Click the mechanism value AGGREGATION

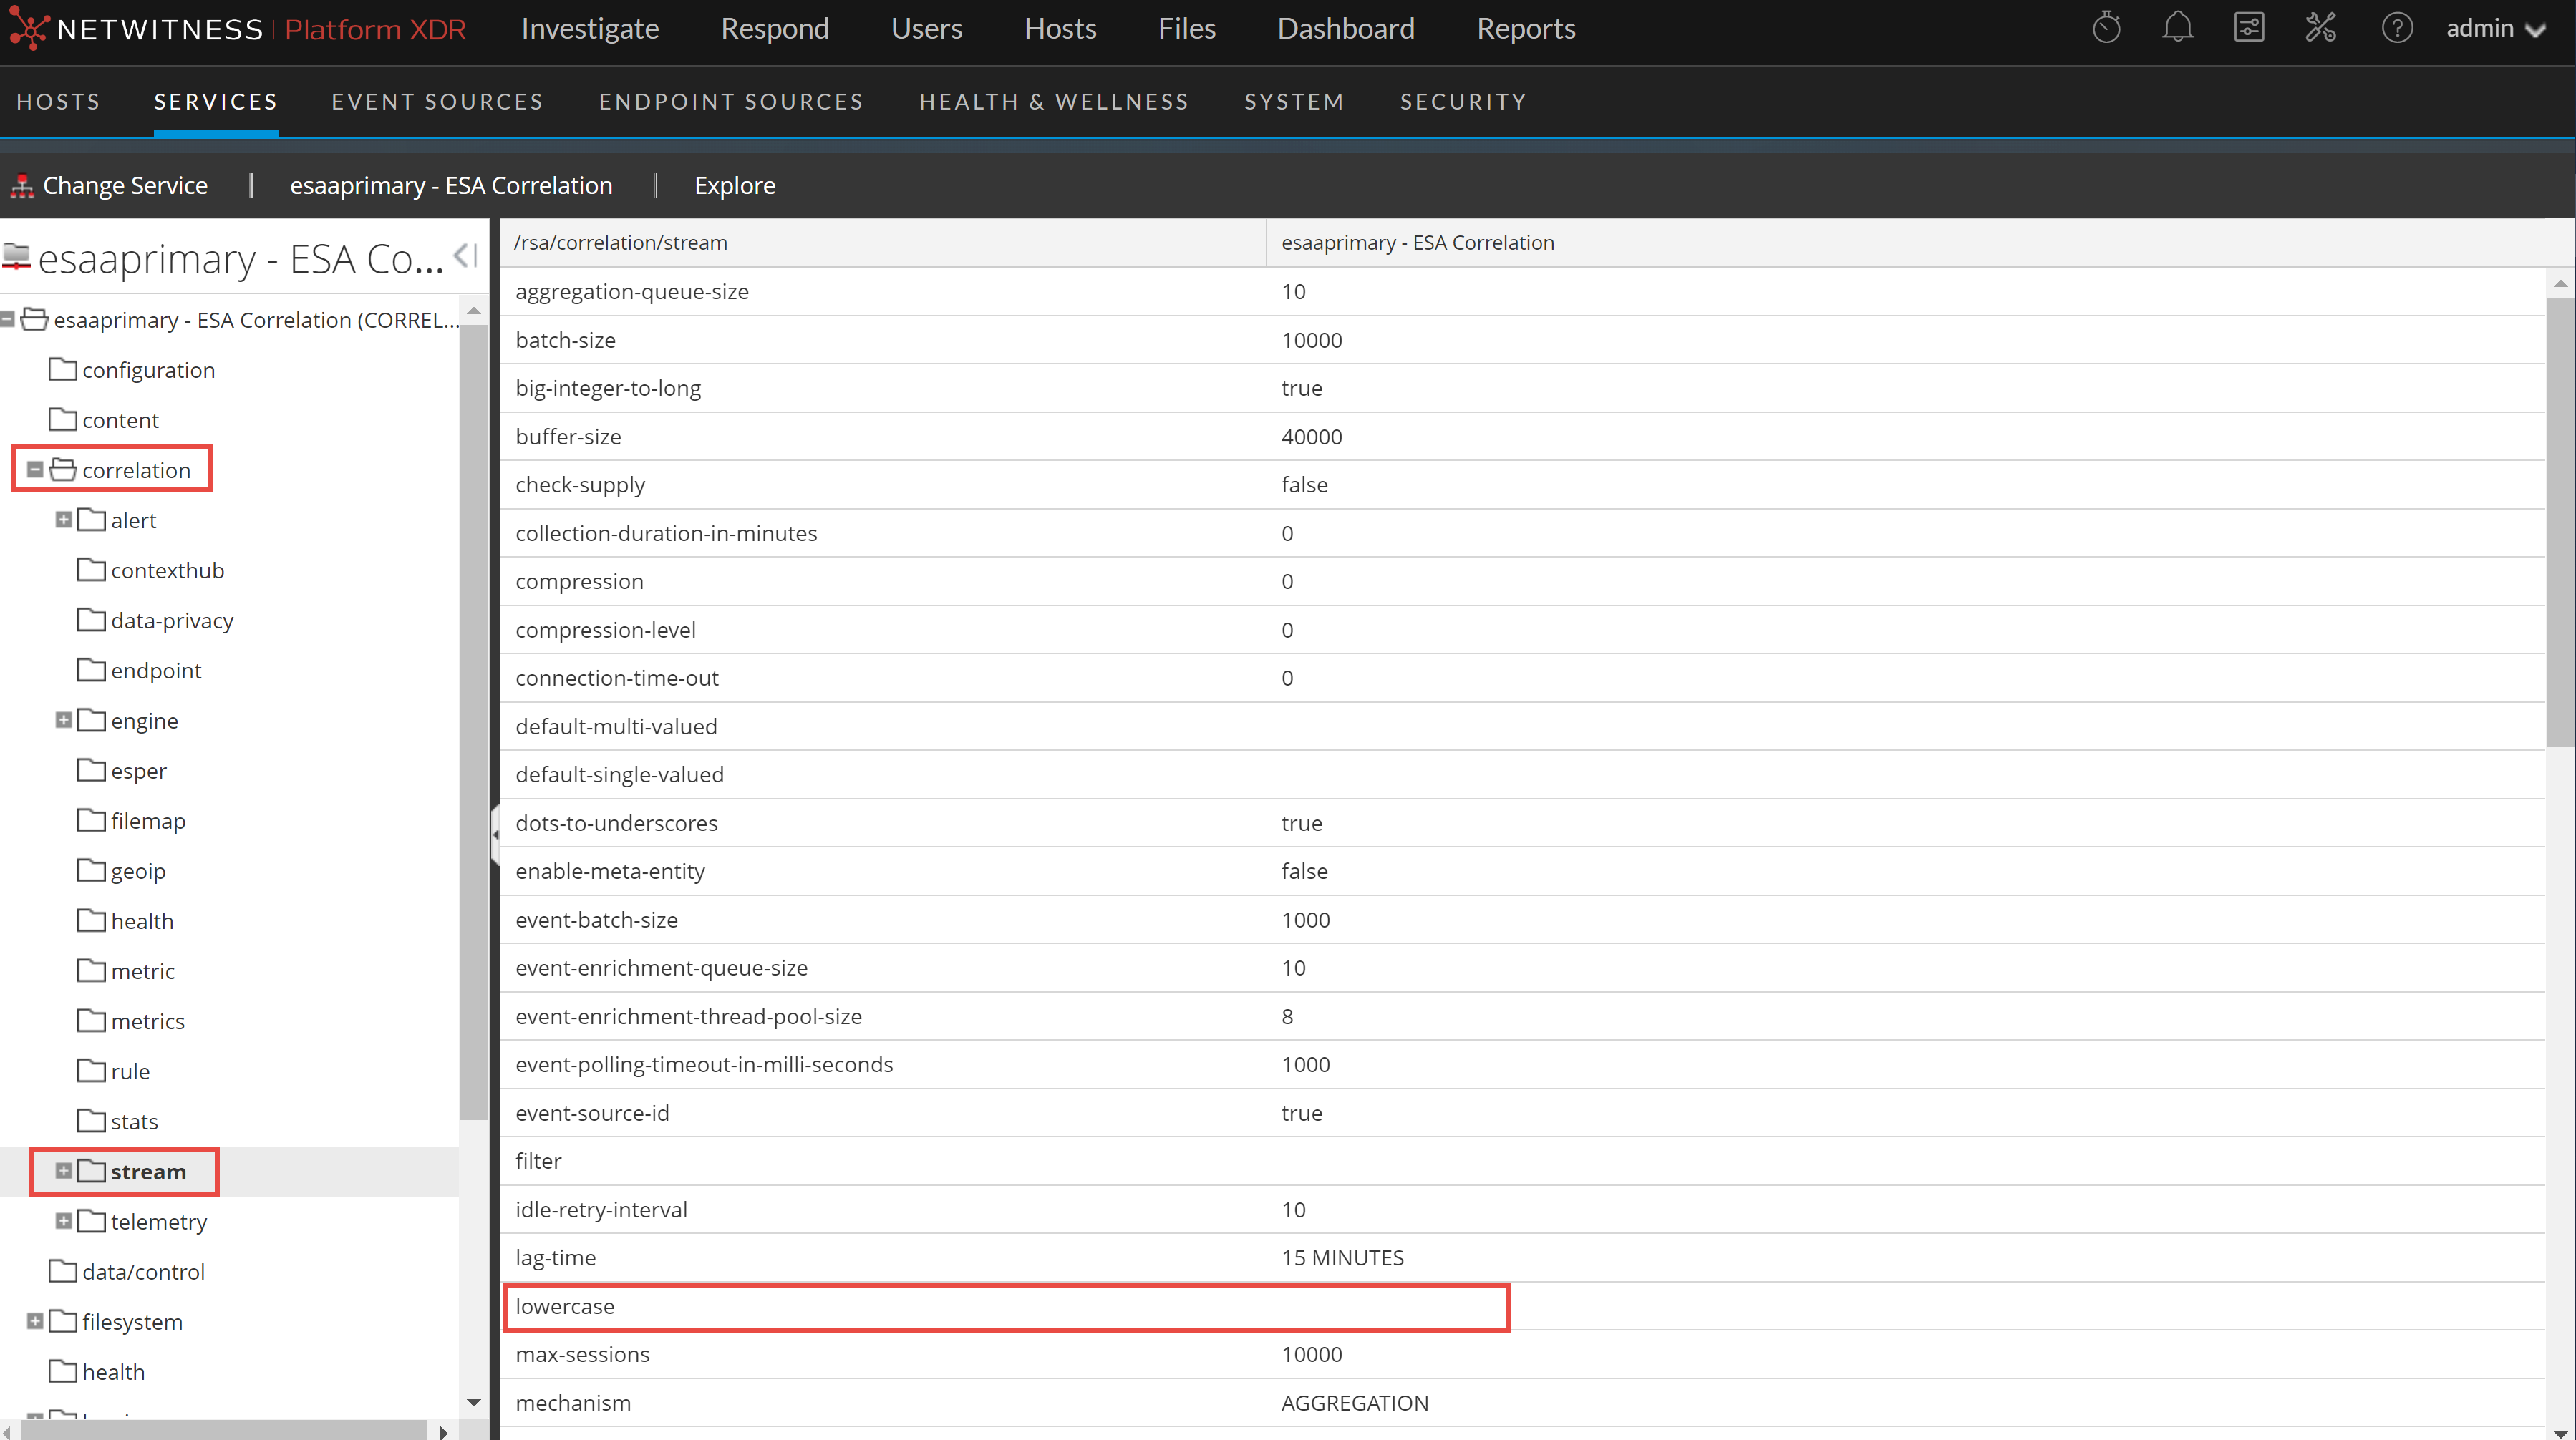point(1354,1402)
